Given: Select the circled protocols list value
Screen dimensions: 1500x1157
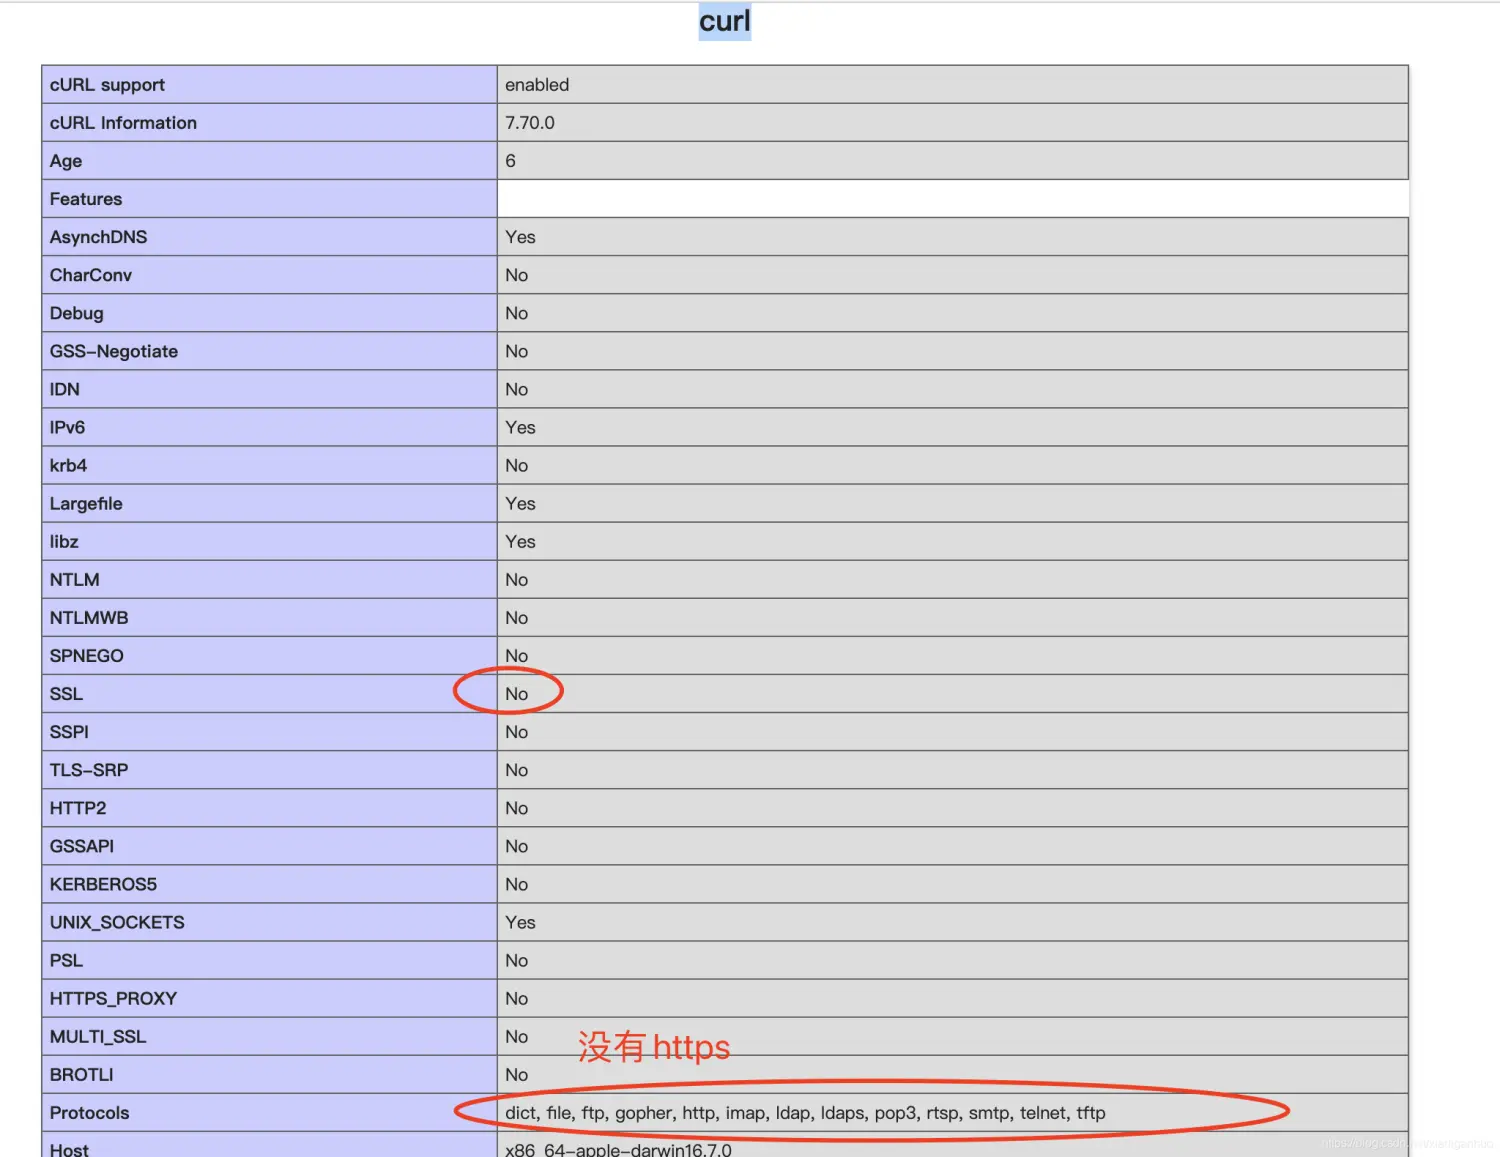Looking at the screenshot, I should click(805, 1112).
